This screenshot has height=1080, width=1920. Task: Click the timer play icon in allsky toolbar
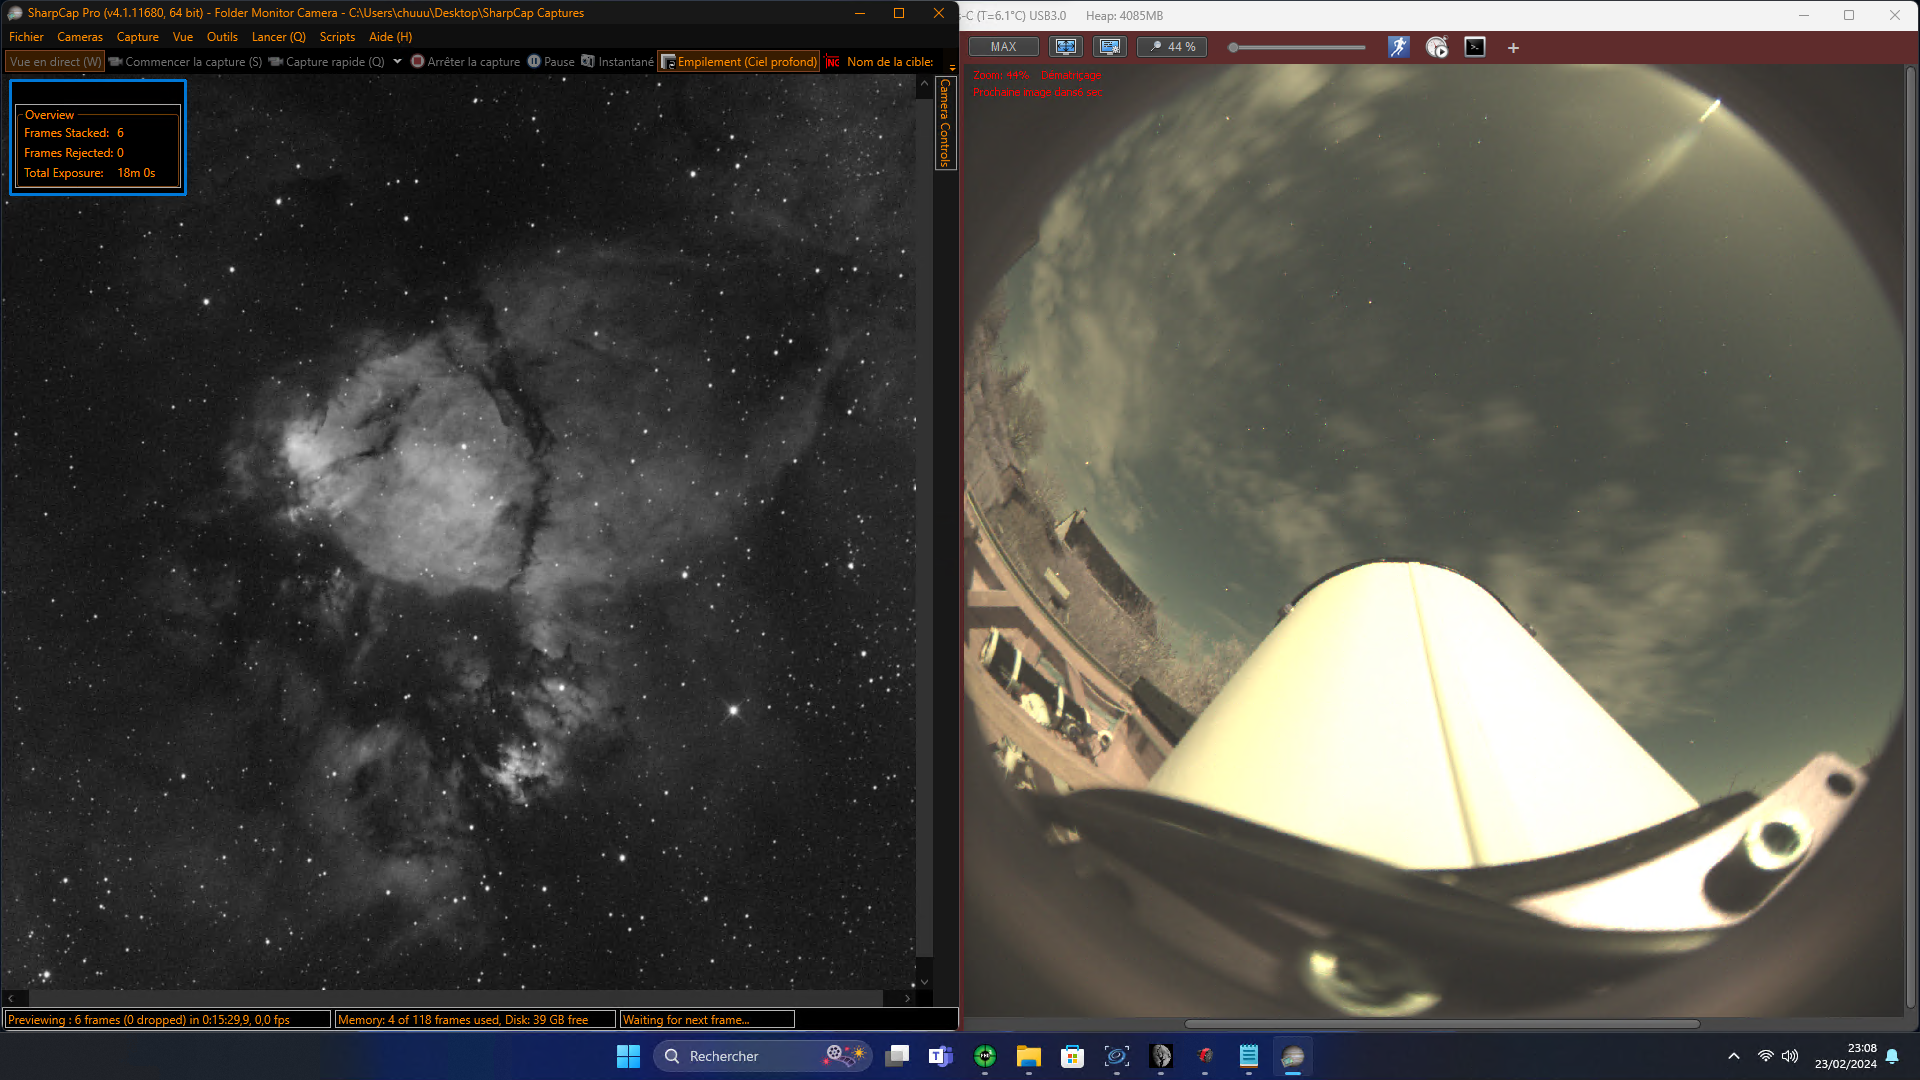[x=1437, y=47]
